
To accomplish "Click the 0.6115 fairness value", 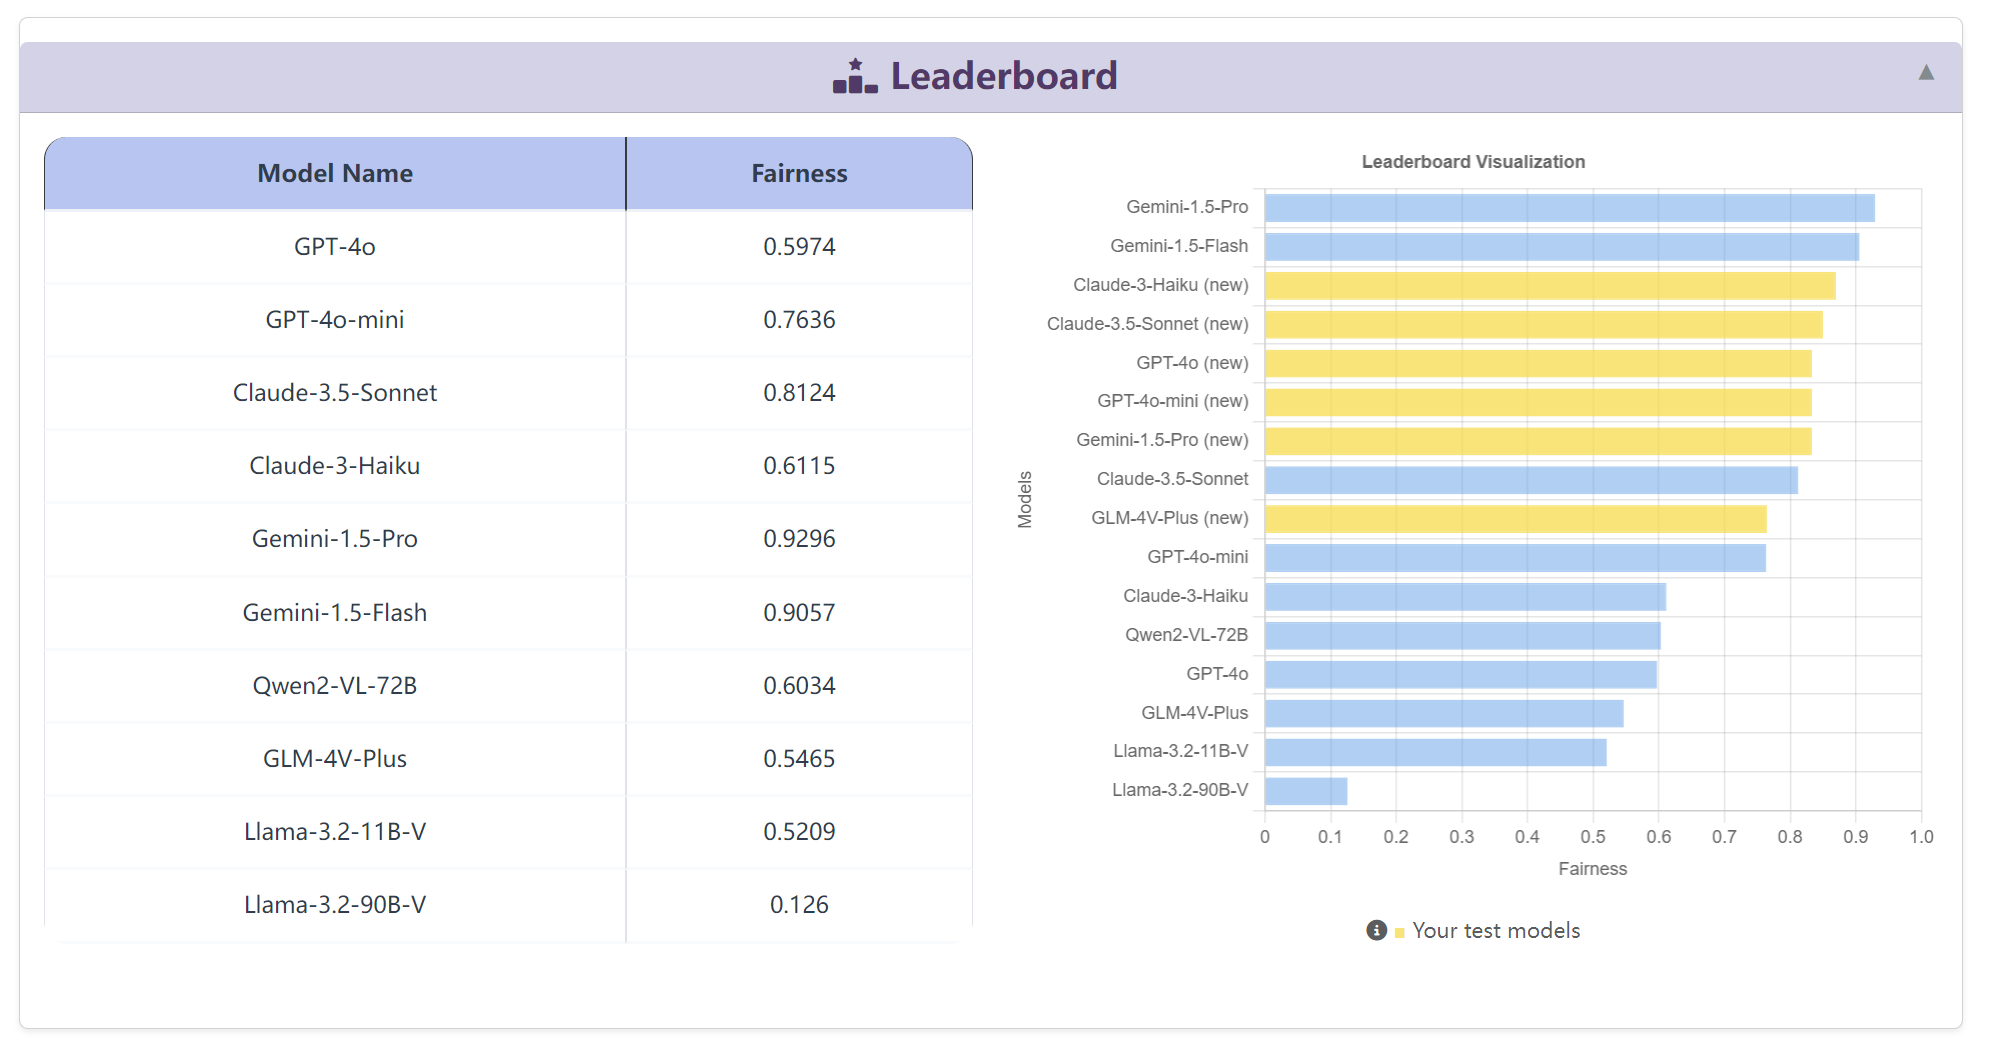I will click(x=799, y=466).
